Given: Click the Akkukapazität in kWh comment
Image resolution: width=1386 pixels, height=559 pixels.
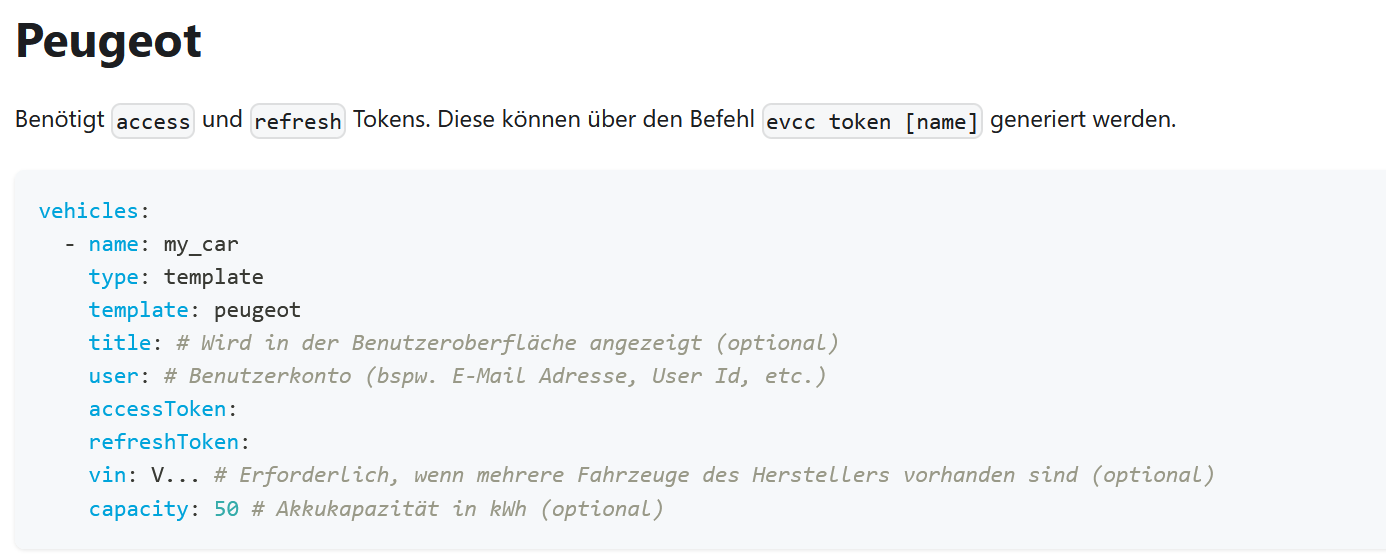Looking at the screenshot, I should pos(457,508).
